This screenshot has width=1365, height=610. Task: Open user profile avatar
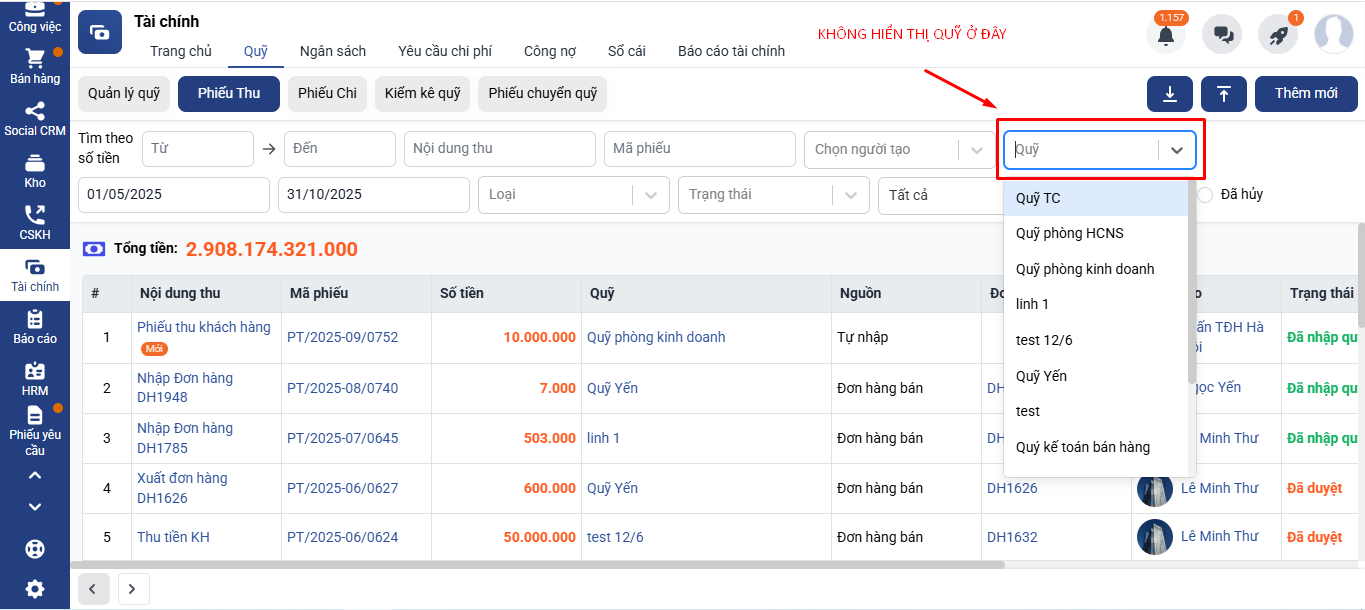coord(1333,35)
